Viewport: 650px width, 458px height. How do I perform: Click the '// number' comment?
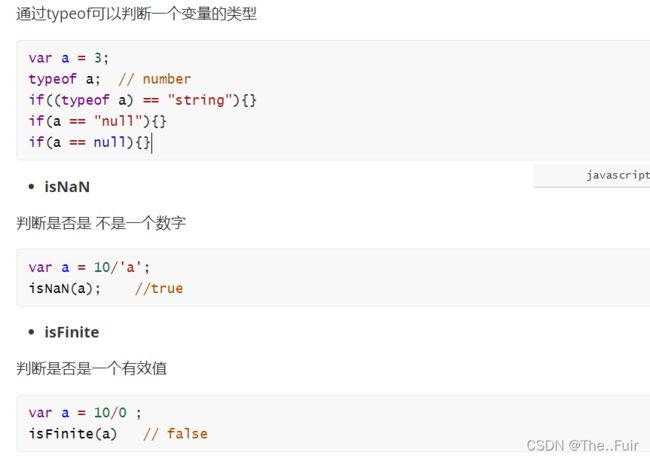click(x=155, y=79)
